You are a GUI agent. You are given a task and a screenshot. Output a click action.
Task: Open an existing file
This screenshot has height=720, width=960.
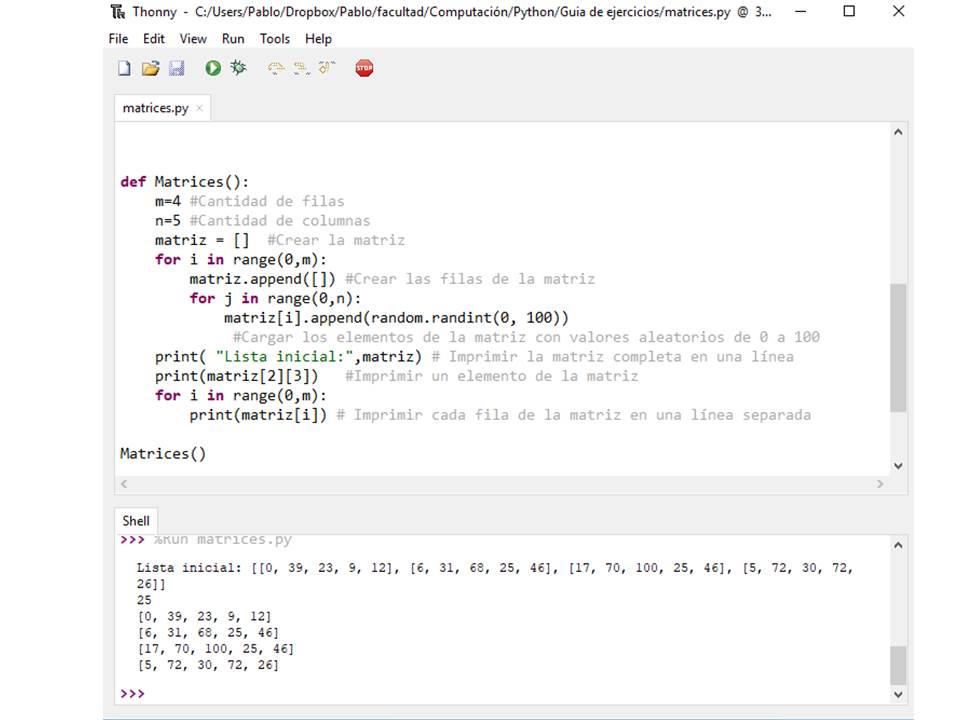pyautogui.click(x=150, y=68)
